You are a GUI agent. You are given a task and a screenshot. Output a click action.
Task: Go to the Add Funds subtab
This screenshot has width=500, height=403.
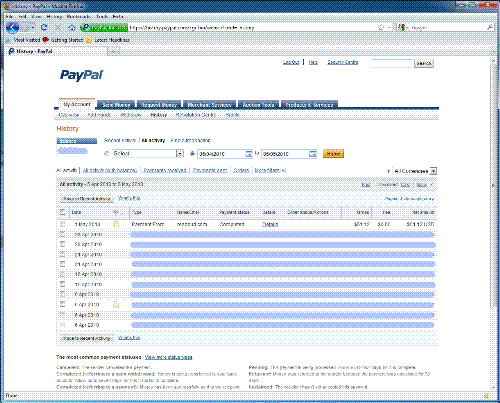point(99,115)
